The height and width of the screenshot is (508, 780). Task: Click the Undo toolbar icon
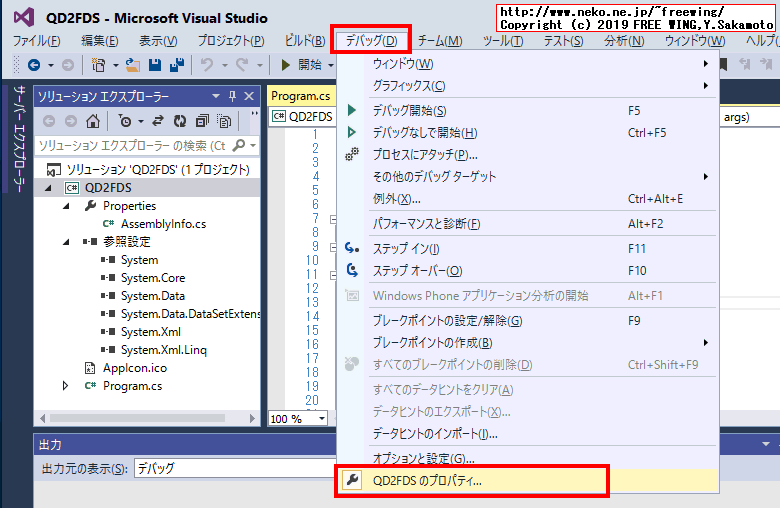(207, 65)
